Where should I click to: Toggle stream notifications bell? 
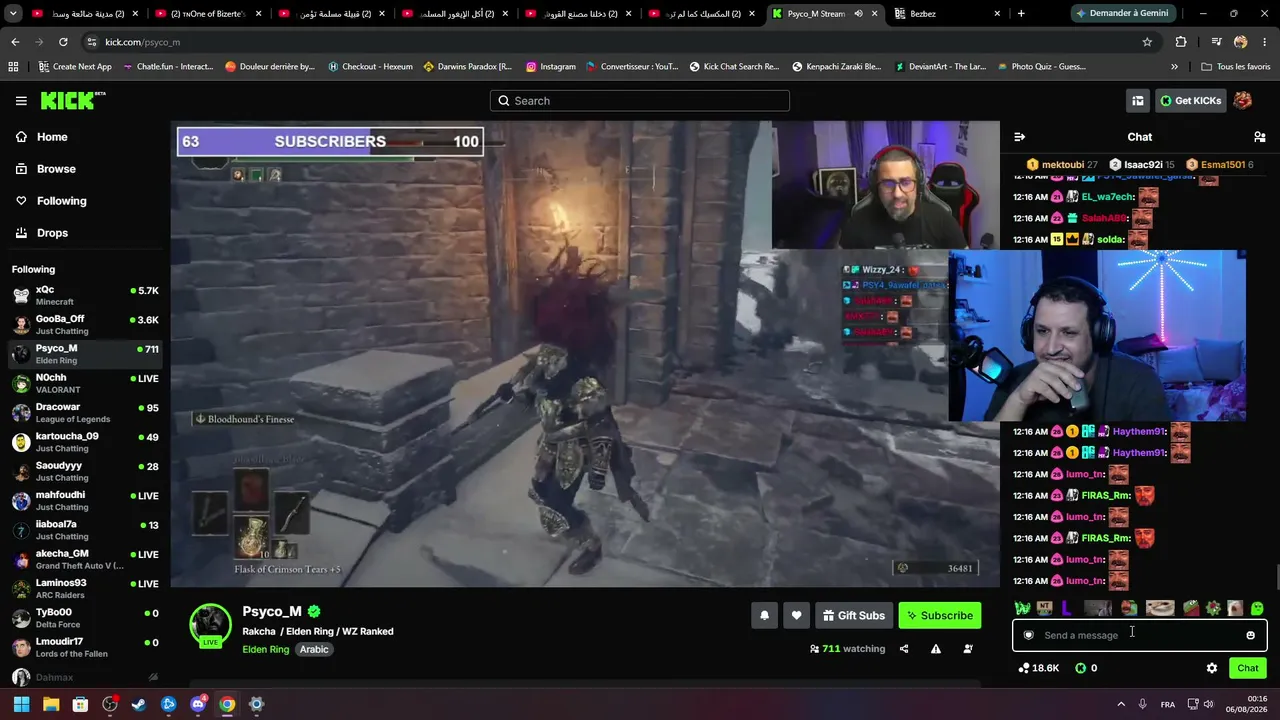coord(765,616)
